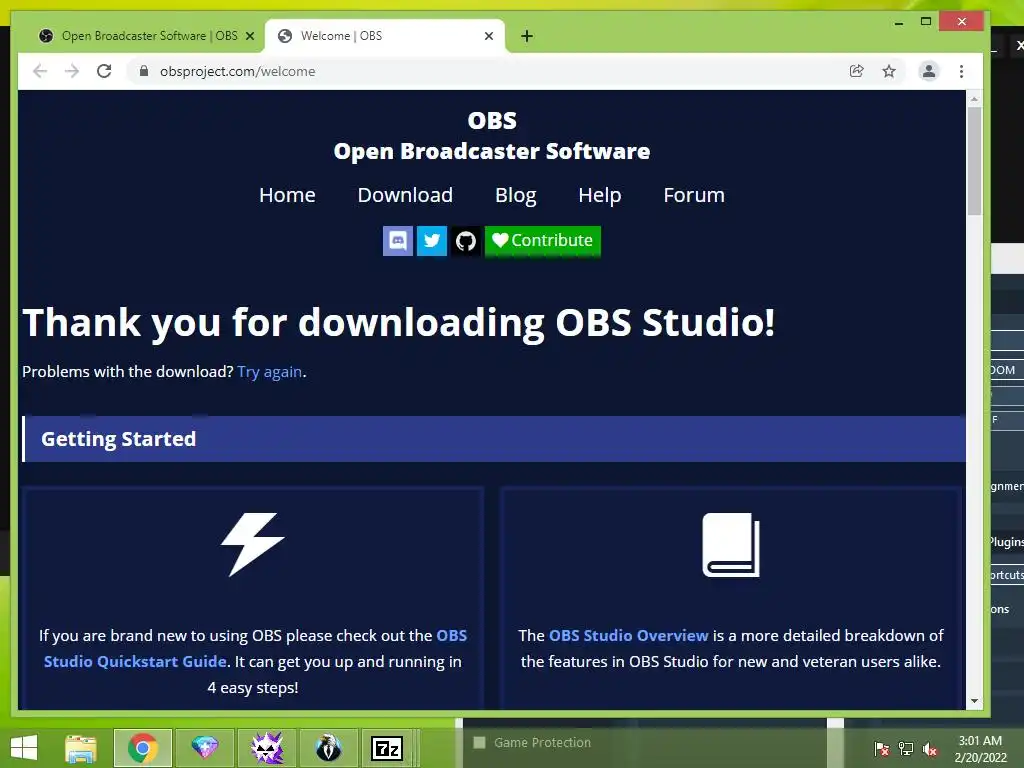Image resolution: width=1024 pixels, height=768 pixels.
Task: Click the Try again download link
Action: point(270,372)
